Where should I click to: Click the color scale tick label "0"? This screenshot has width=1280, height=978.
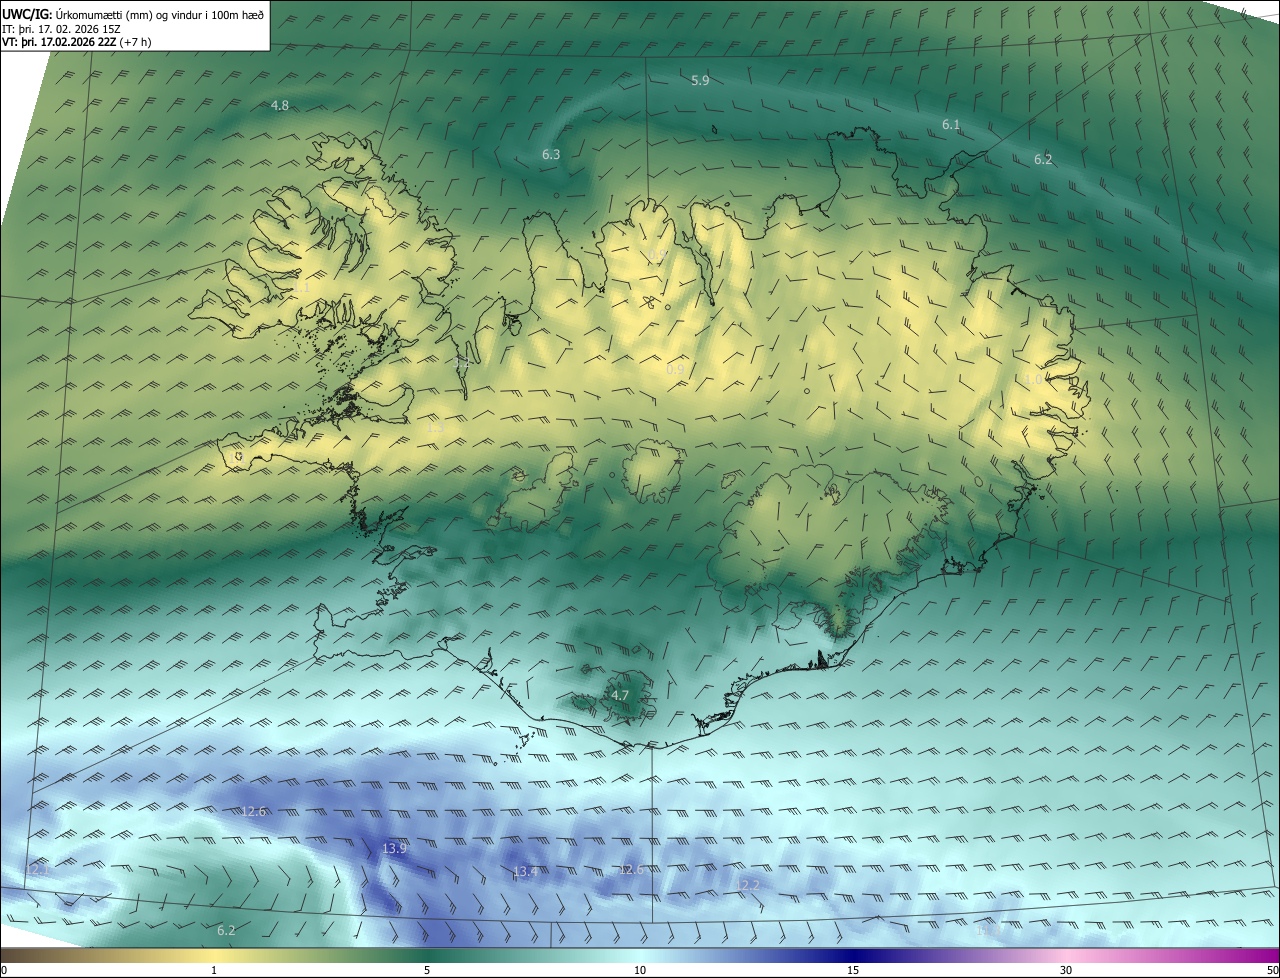(x=4, y=970)
